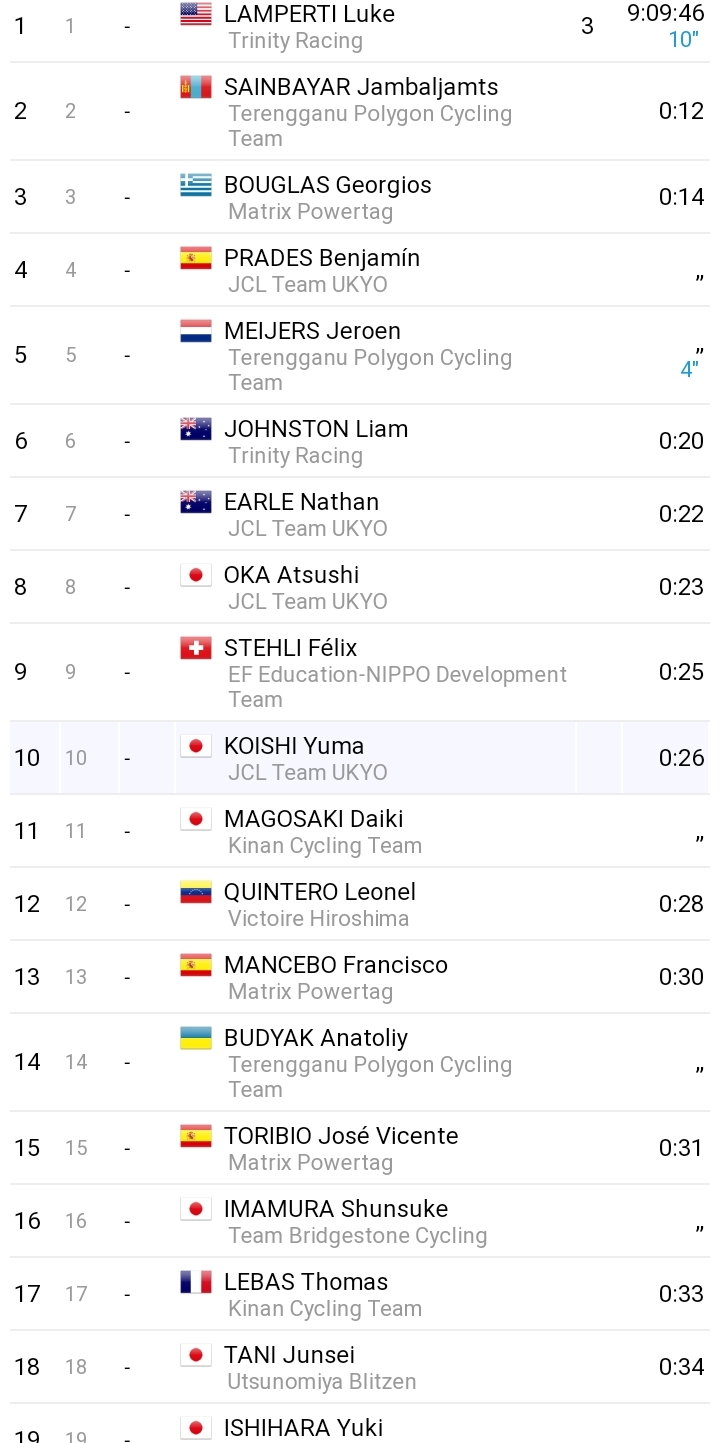This screenshot has width=720, height=1443.
Task: Click the Mongolia flag beside Sainbayar
Action: click(196, 87)
